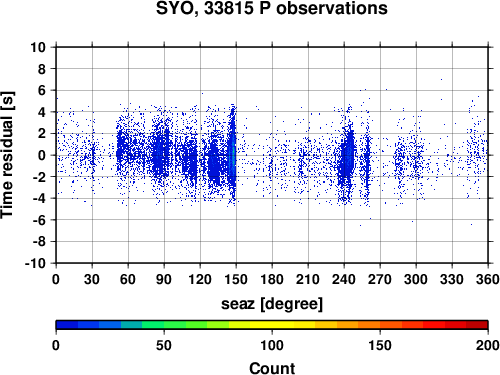The height and width of the screenshot is (375, 500).
Task: Click the x-axis tick label 150
Action: point(236,279)
